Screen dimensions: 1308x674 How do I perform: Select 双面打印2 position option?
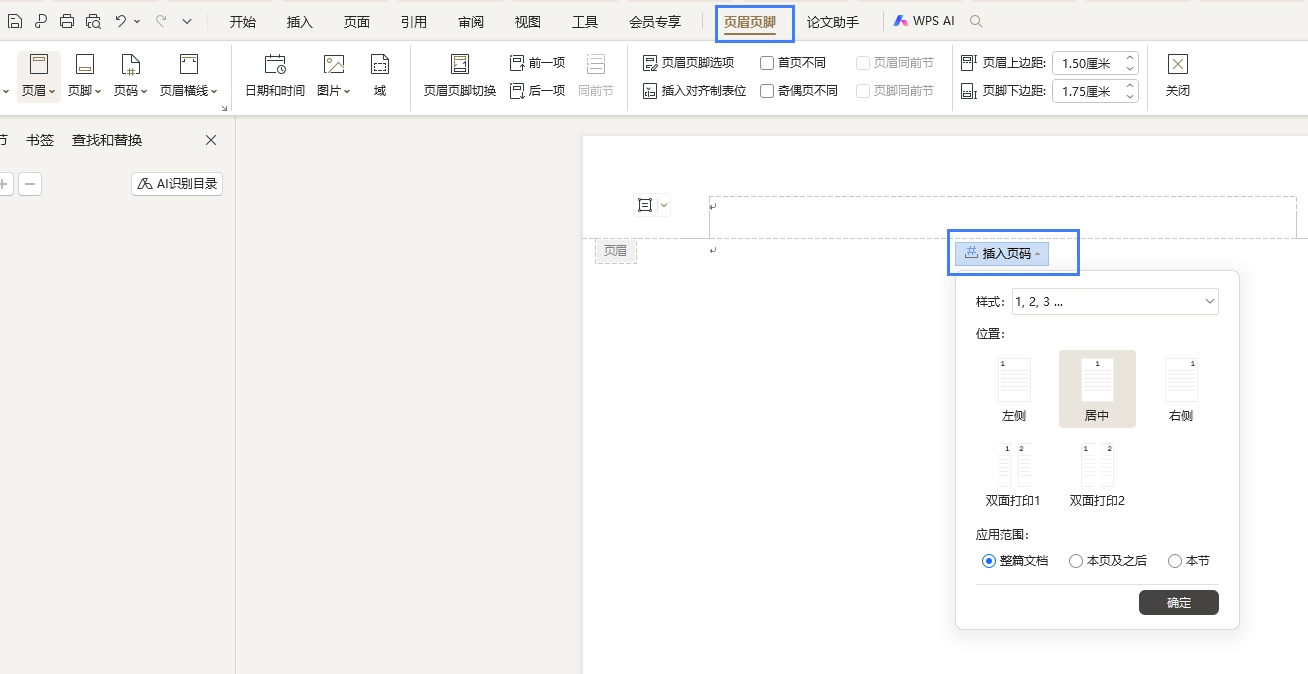coord(1097,475)
